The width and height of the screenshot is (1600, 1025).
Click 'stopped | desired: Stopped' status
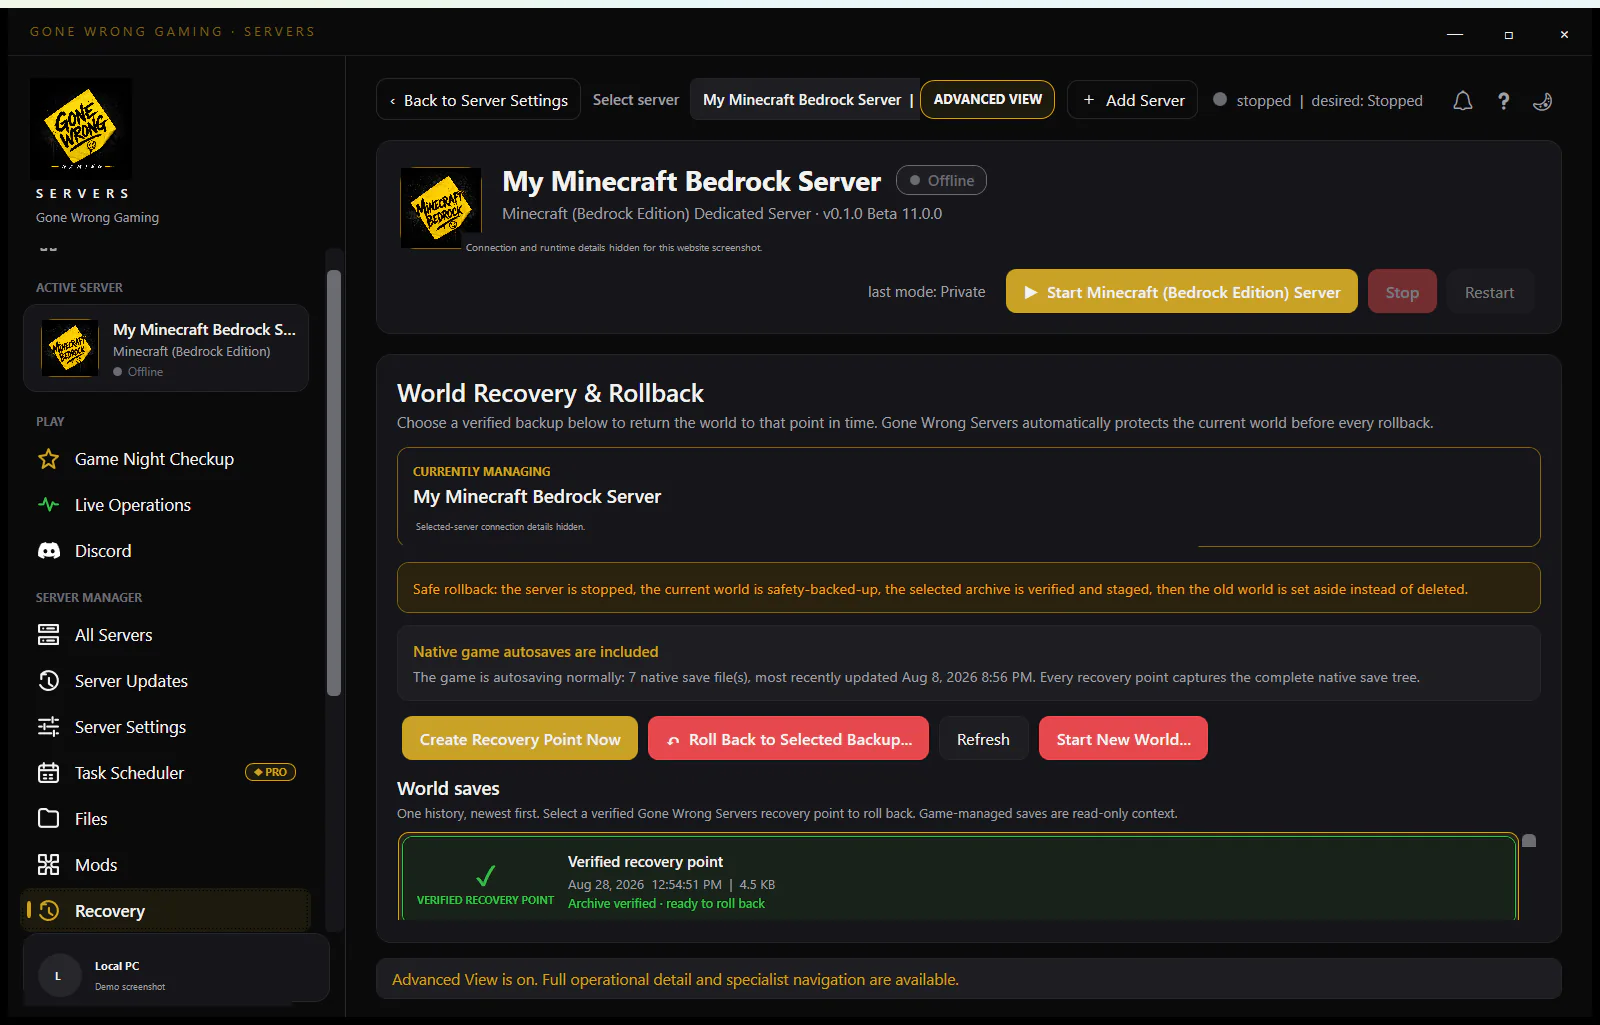1318,100
